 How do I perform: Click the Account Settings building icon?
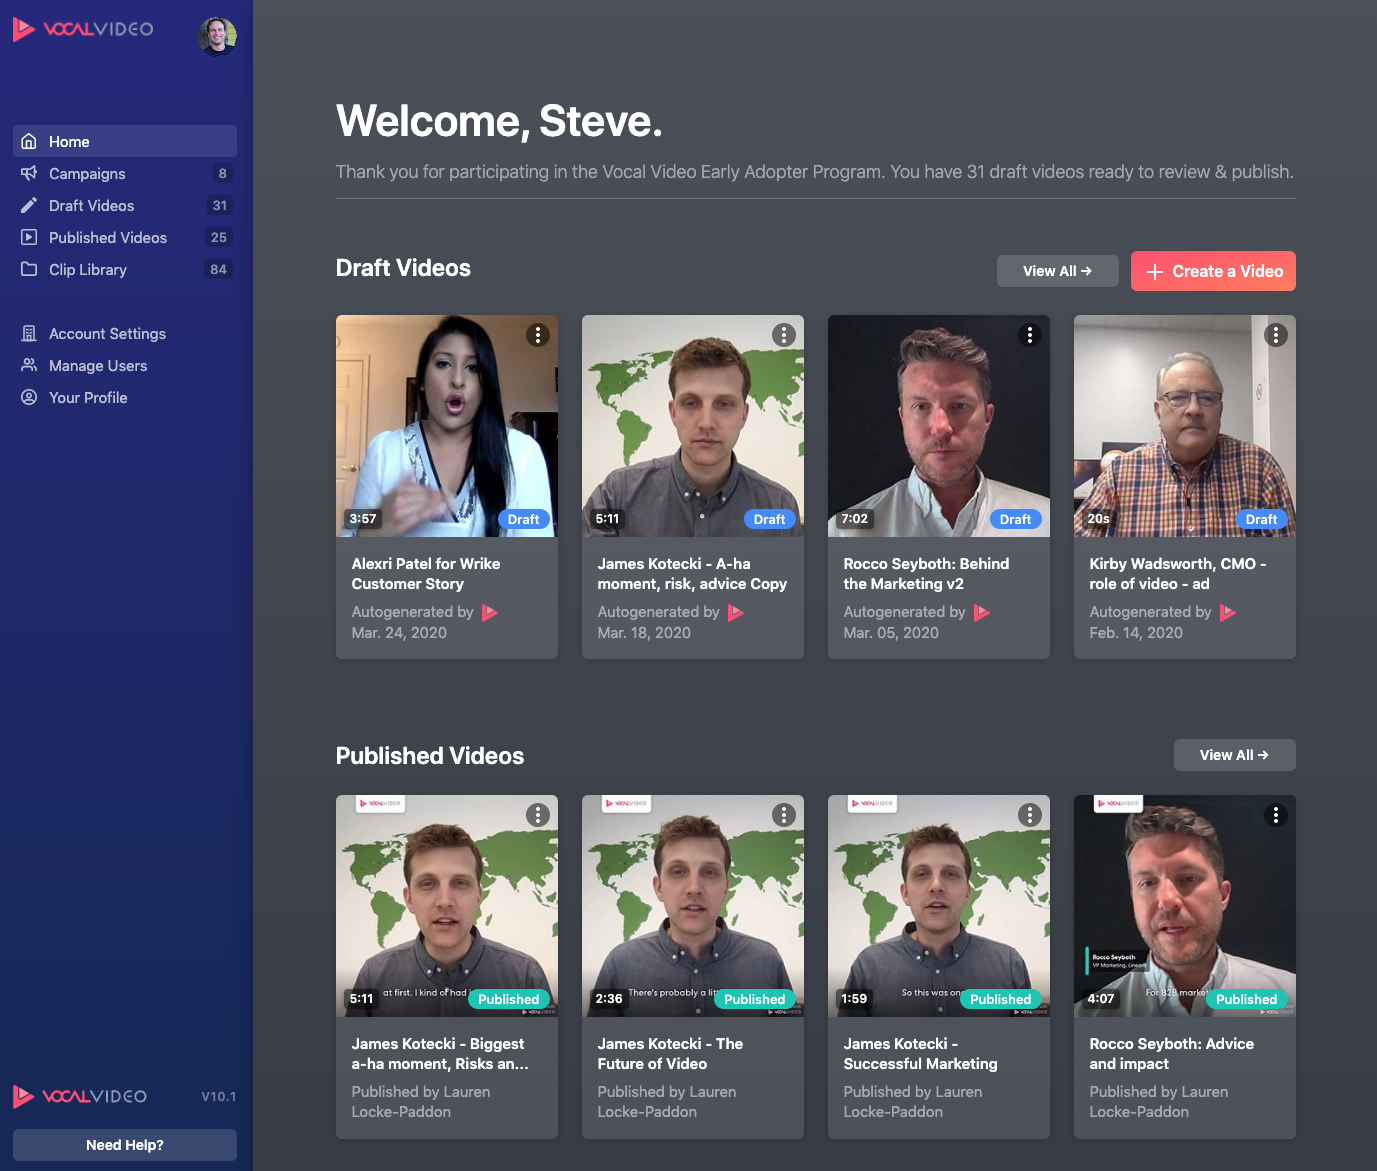[29, 333]
